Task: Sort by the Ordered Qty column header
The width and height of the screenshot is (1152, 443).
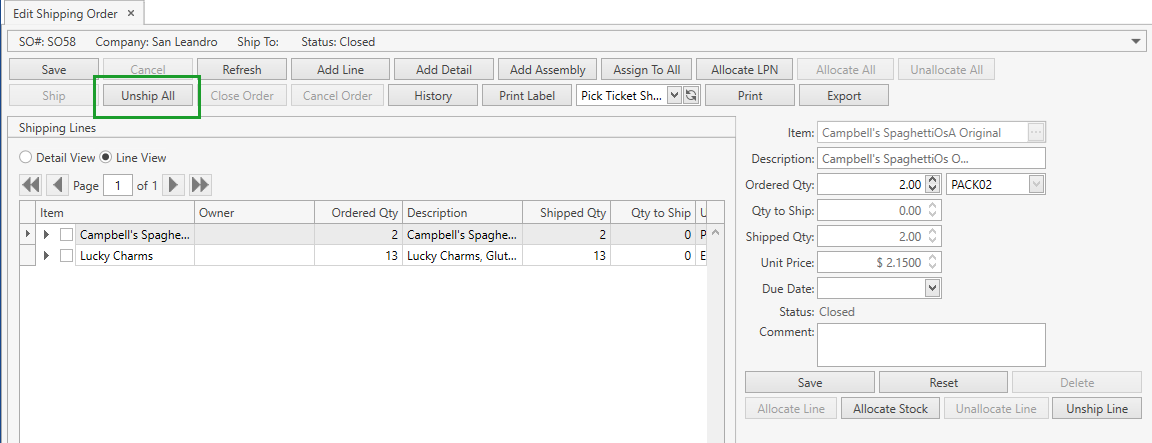Action: coord(357,213)
